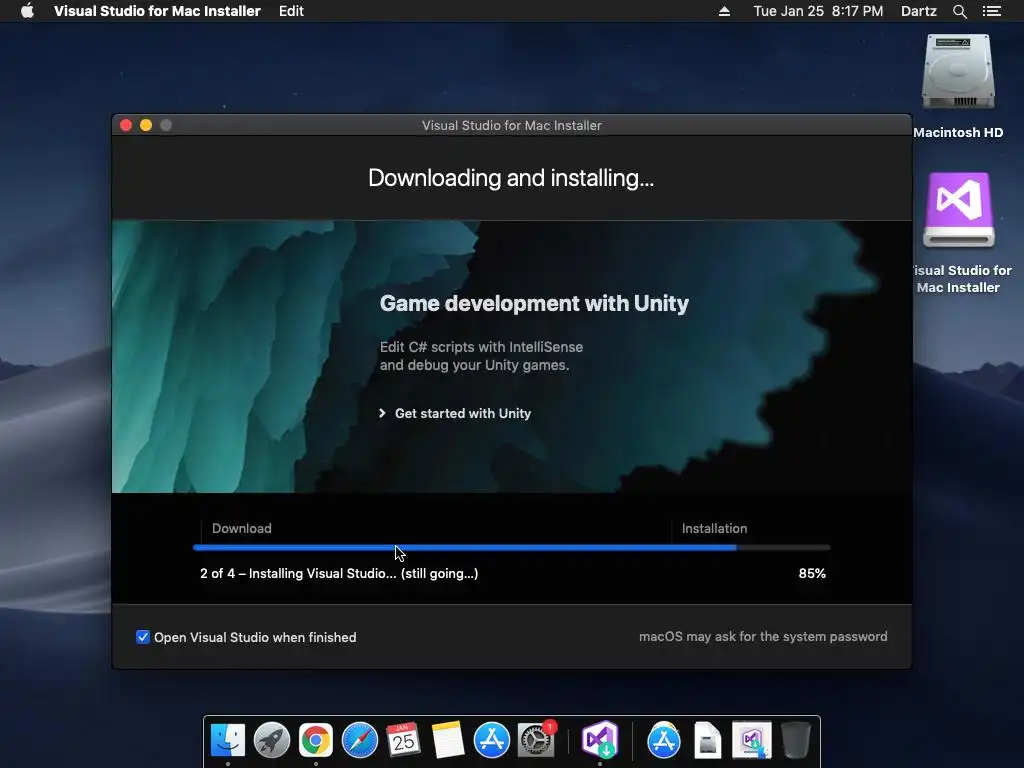Open the Applications stack beside the Dock divider

tap(664, 741)
